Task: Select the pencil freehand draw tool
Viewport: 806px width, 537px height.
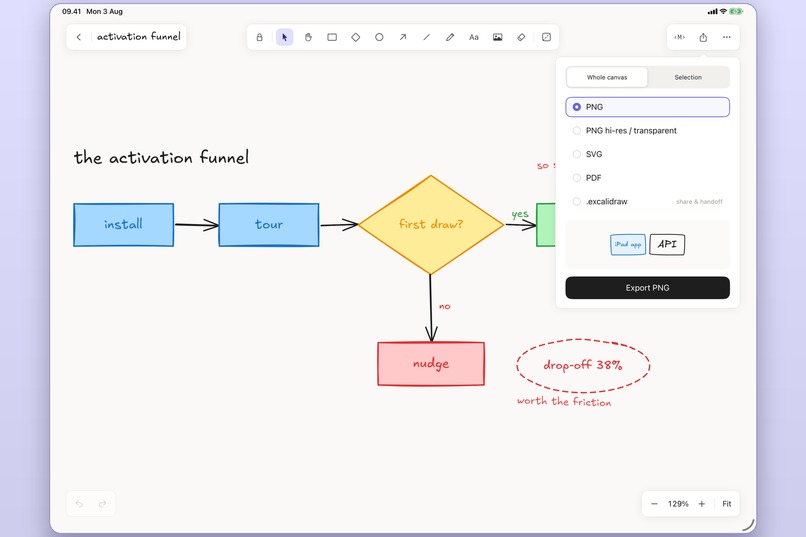Action: point(450,37)
